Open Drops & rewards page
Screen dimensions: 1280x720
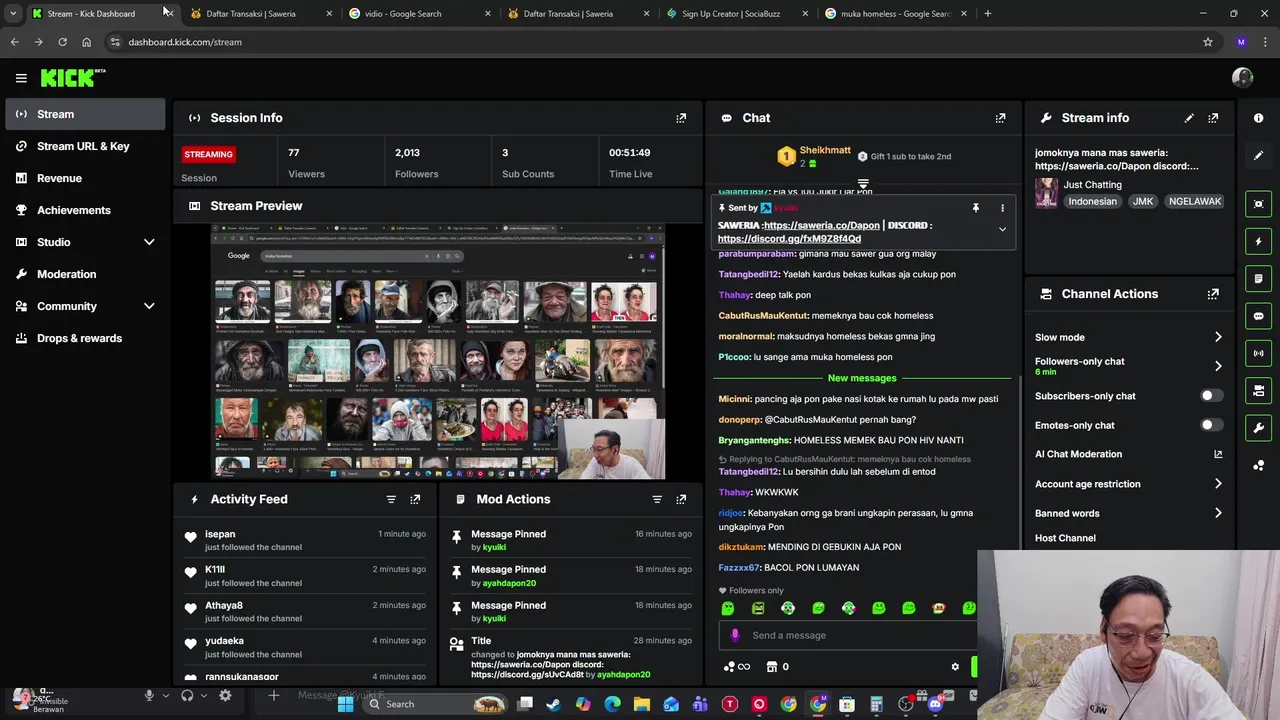coord(85,338)
